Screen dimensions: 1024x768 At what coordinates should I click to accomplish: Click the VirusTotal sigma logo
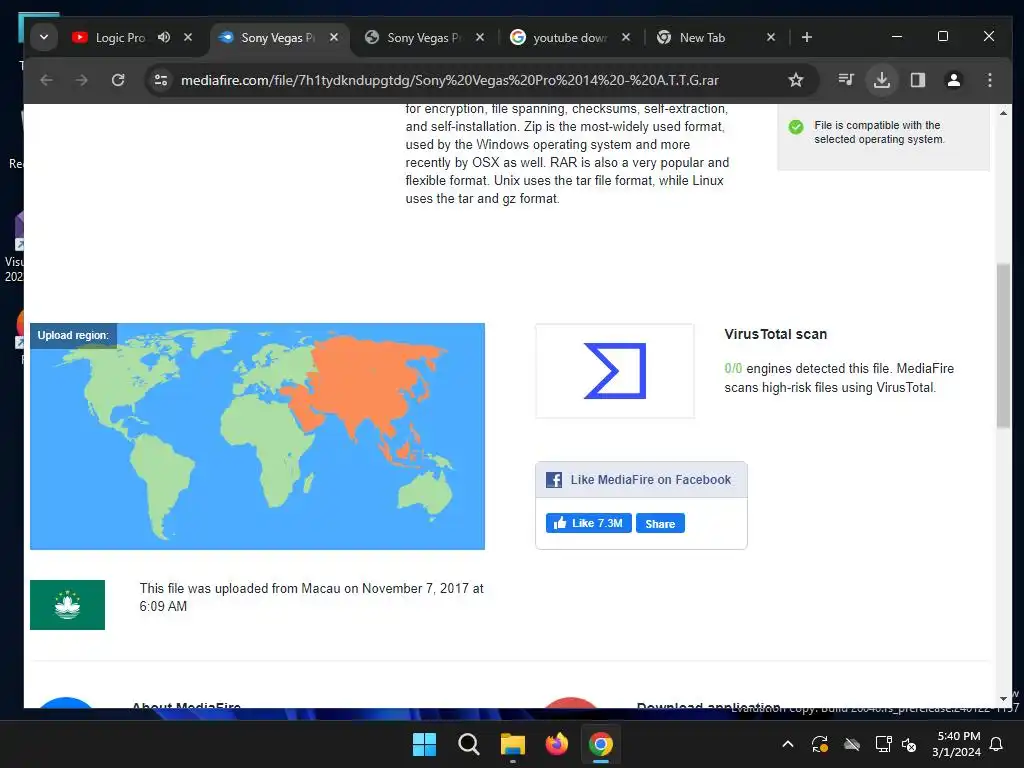coord(615,370)
